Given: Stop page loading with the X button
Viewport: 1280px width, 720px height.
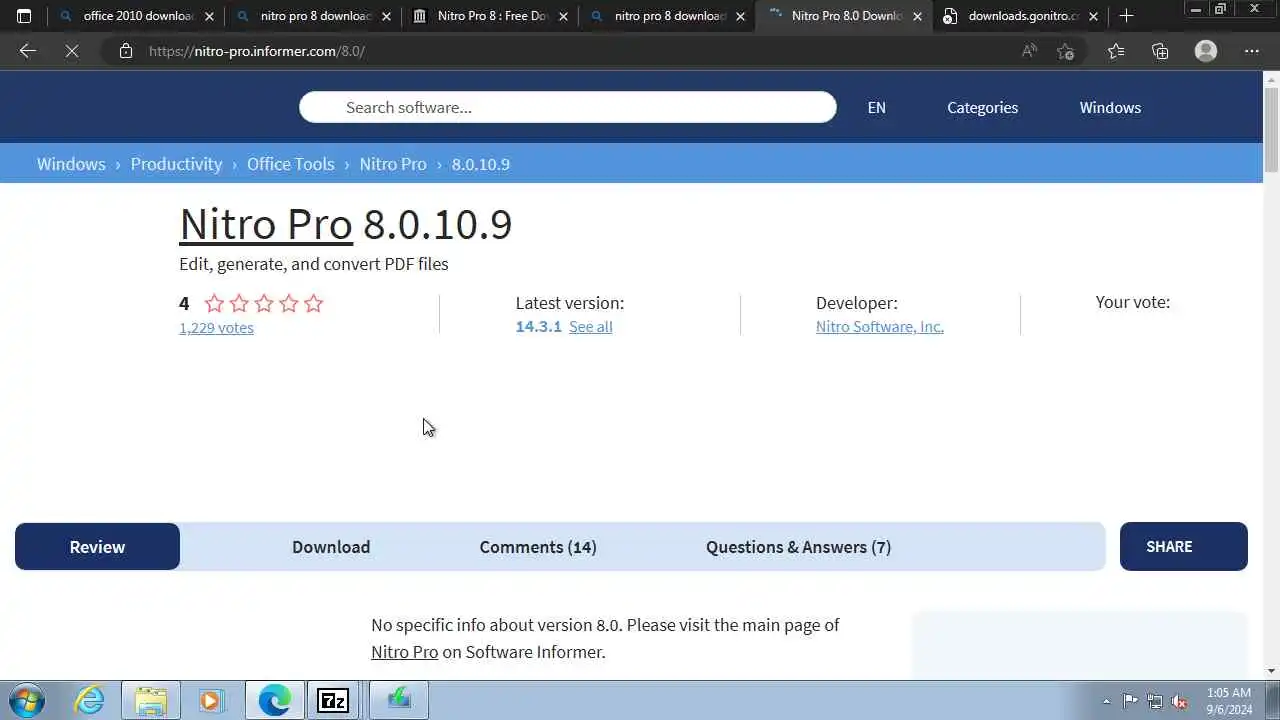Looking at the screenshot, I should coord(72,51).
